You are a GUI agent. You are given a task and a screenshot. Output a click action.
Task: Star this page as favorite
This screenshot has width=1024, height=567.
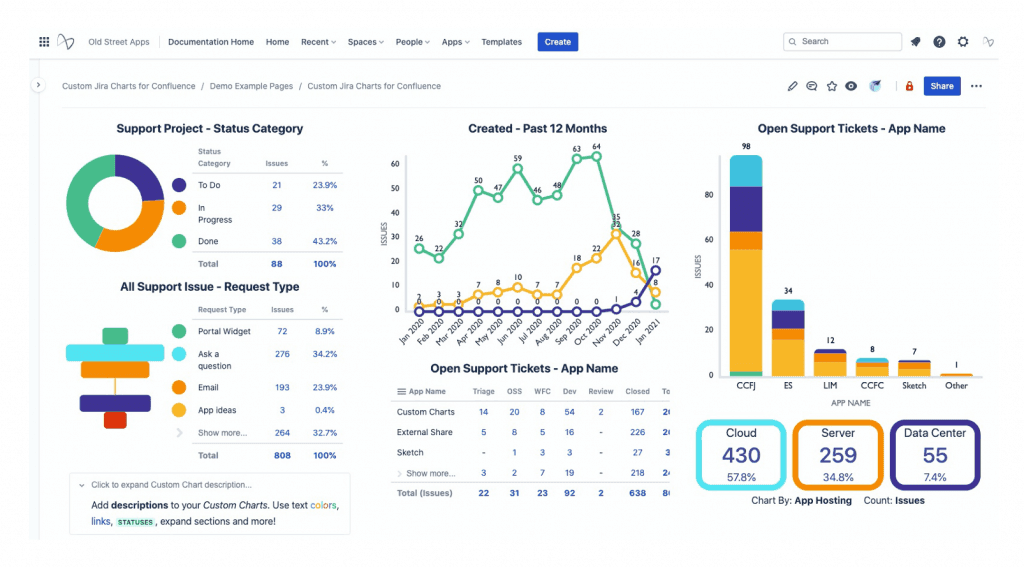tap(831, 86)
